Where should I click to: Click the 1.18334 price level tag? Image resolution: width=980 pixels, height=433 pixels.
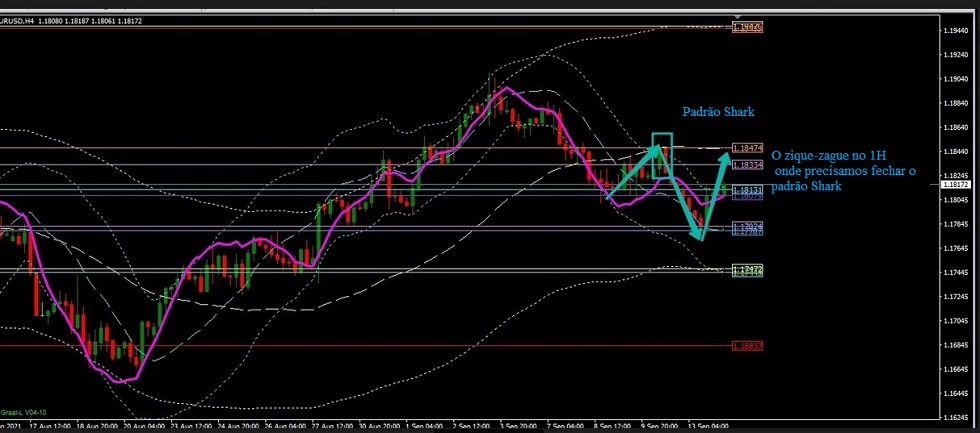coord(747,164)
